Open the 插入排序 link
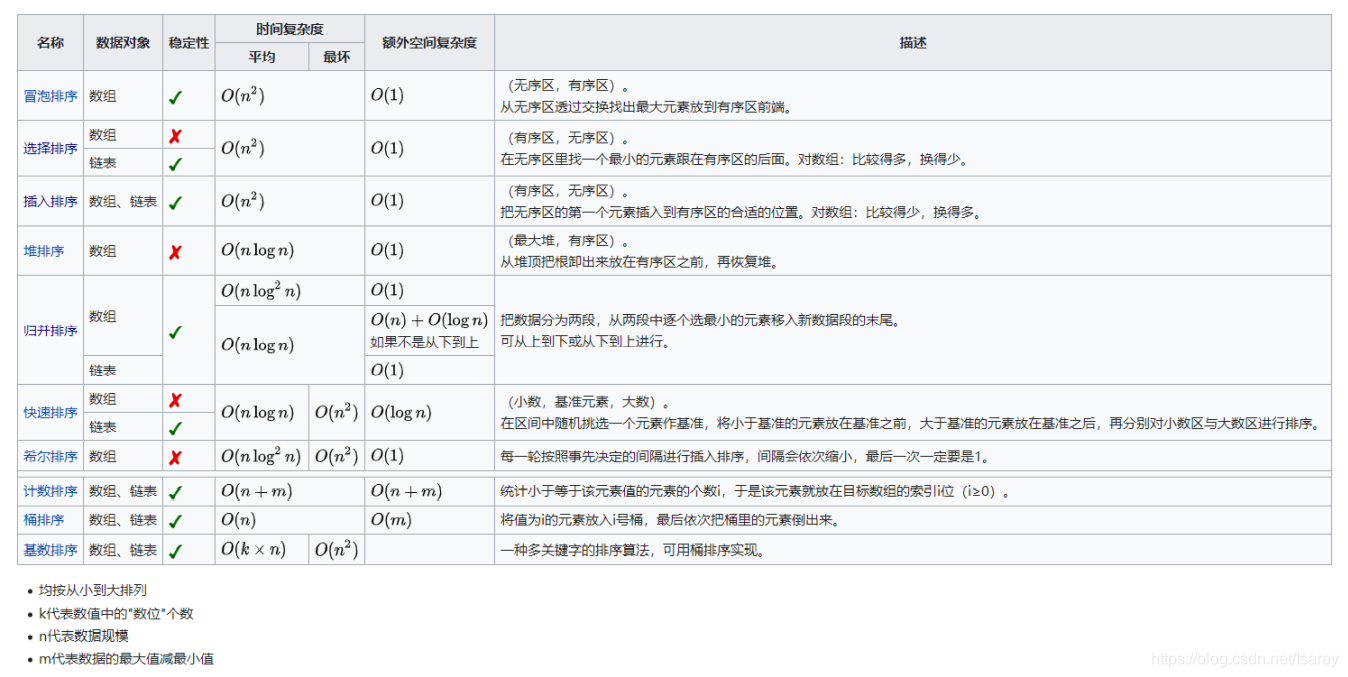The height and width of the screenshot is (677, 1348). tap(49, 200)
